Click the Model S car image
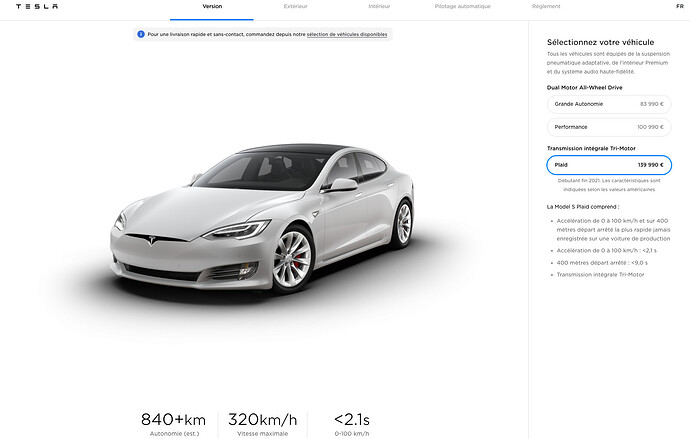 262,218
